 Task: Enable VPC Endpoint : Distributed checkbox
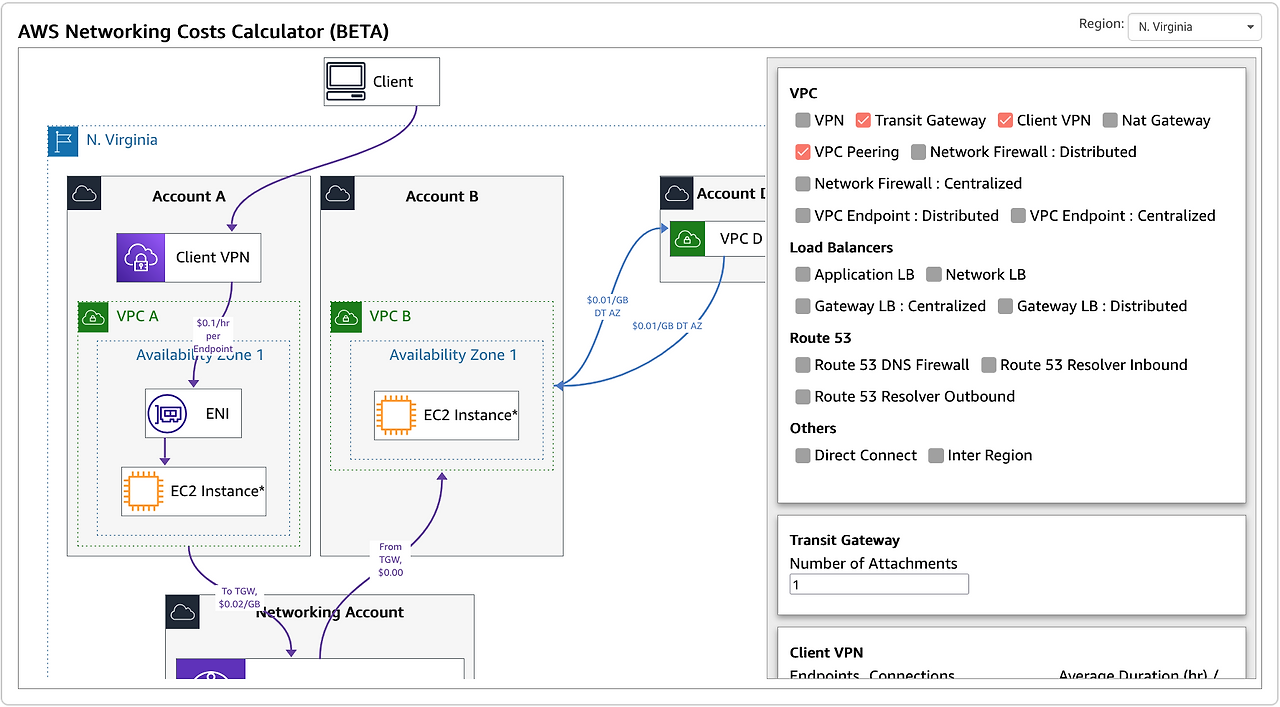[802, 216]
